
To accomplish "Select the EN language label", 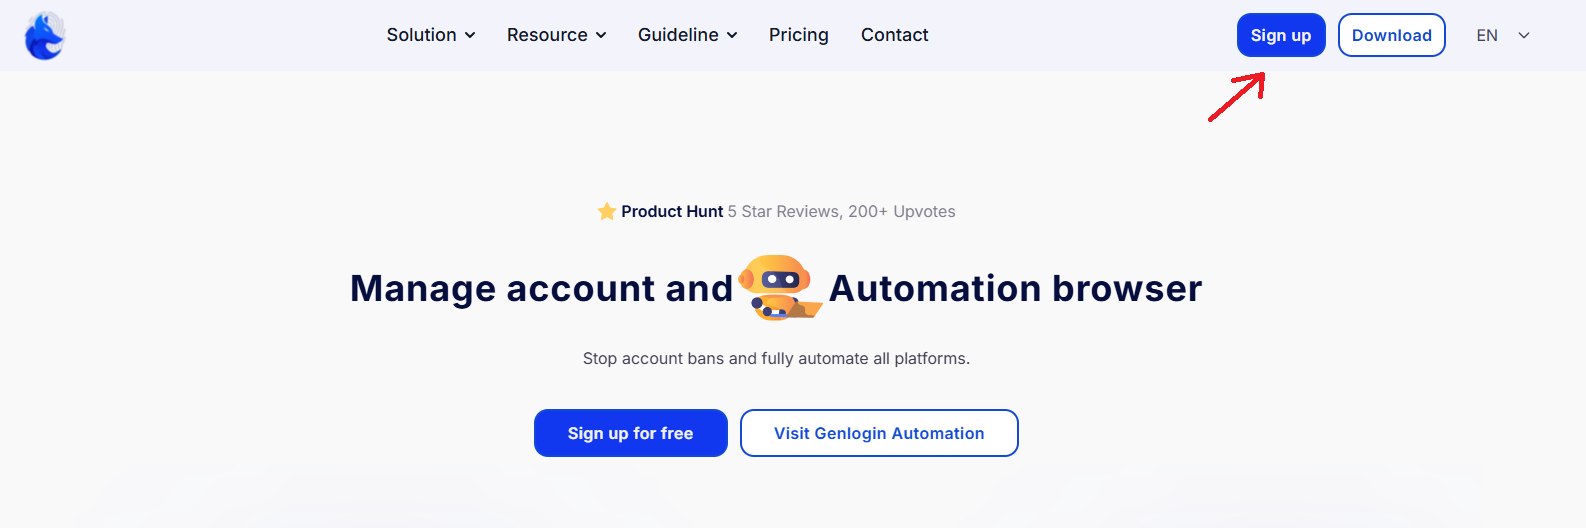I will [1487, 36].
